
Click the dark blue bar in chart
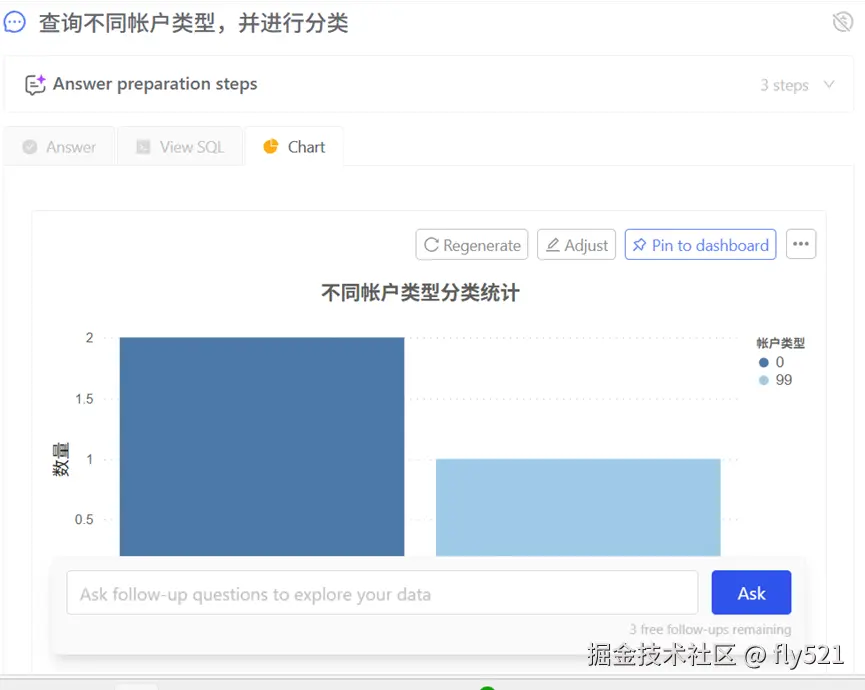(x=262, y=446)
